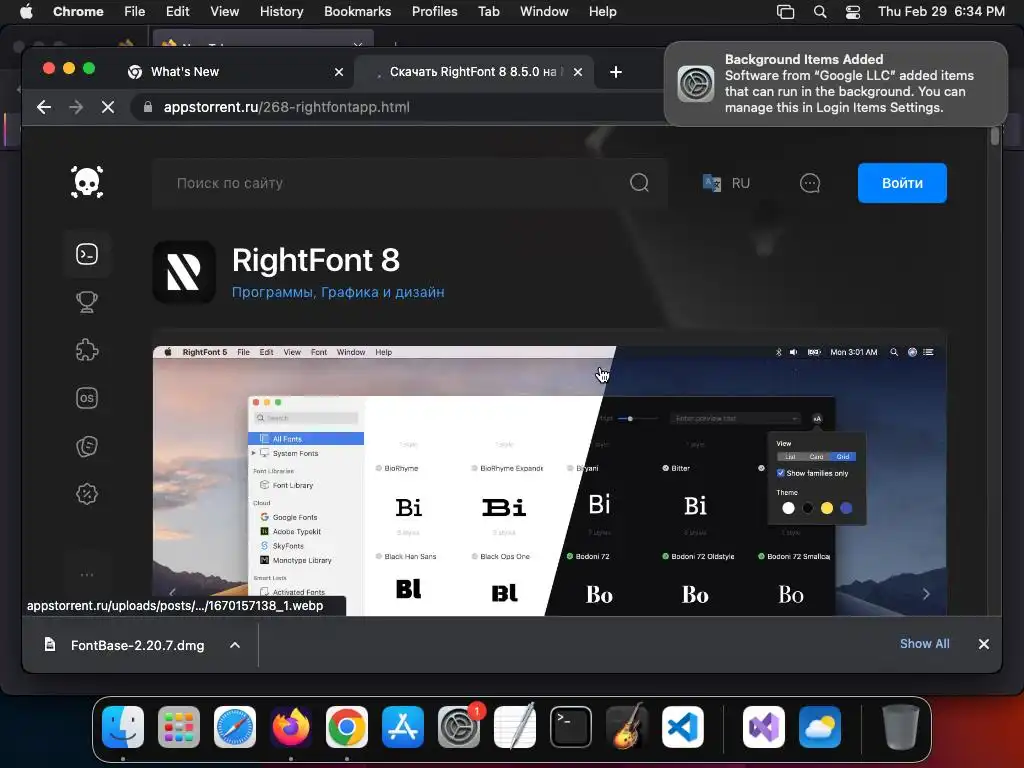Open App Store from the Dock
1024x768 pixels.
[x=403, y=727]
